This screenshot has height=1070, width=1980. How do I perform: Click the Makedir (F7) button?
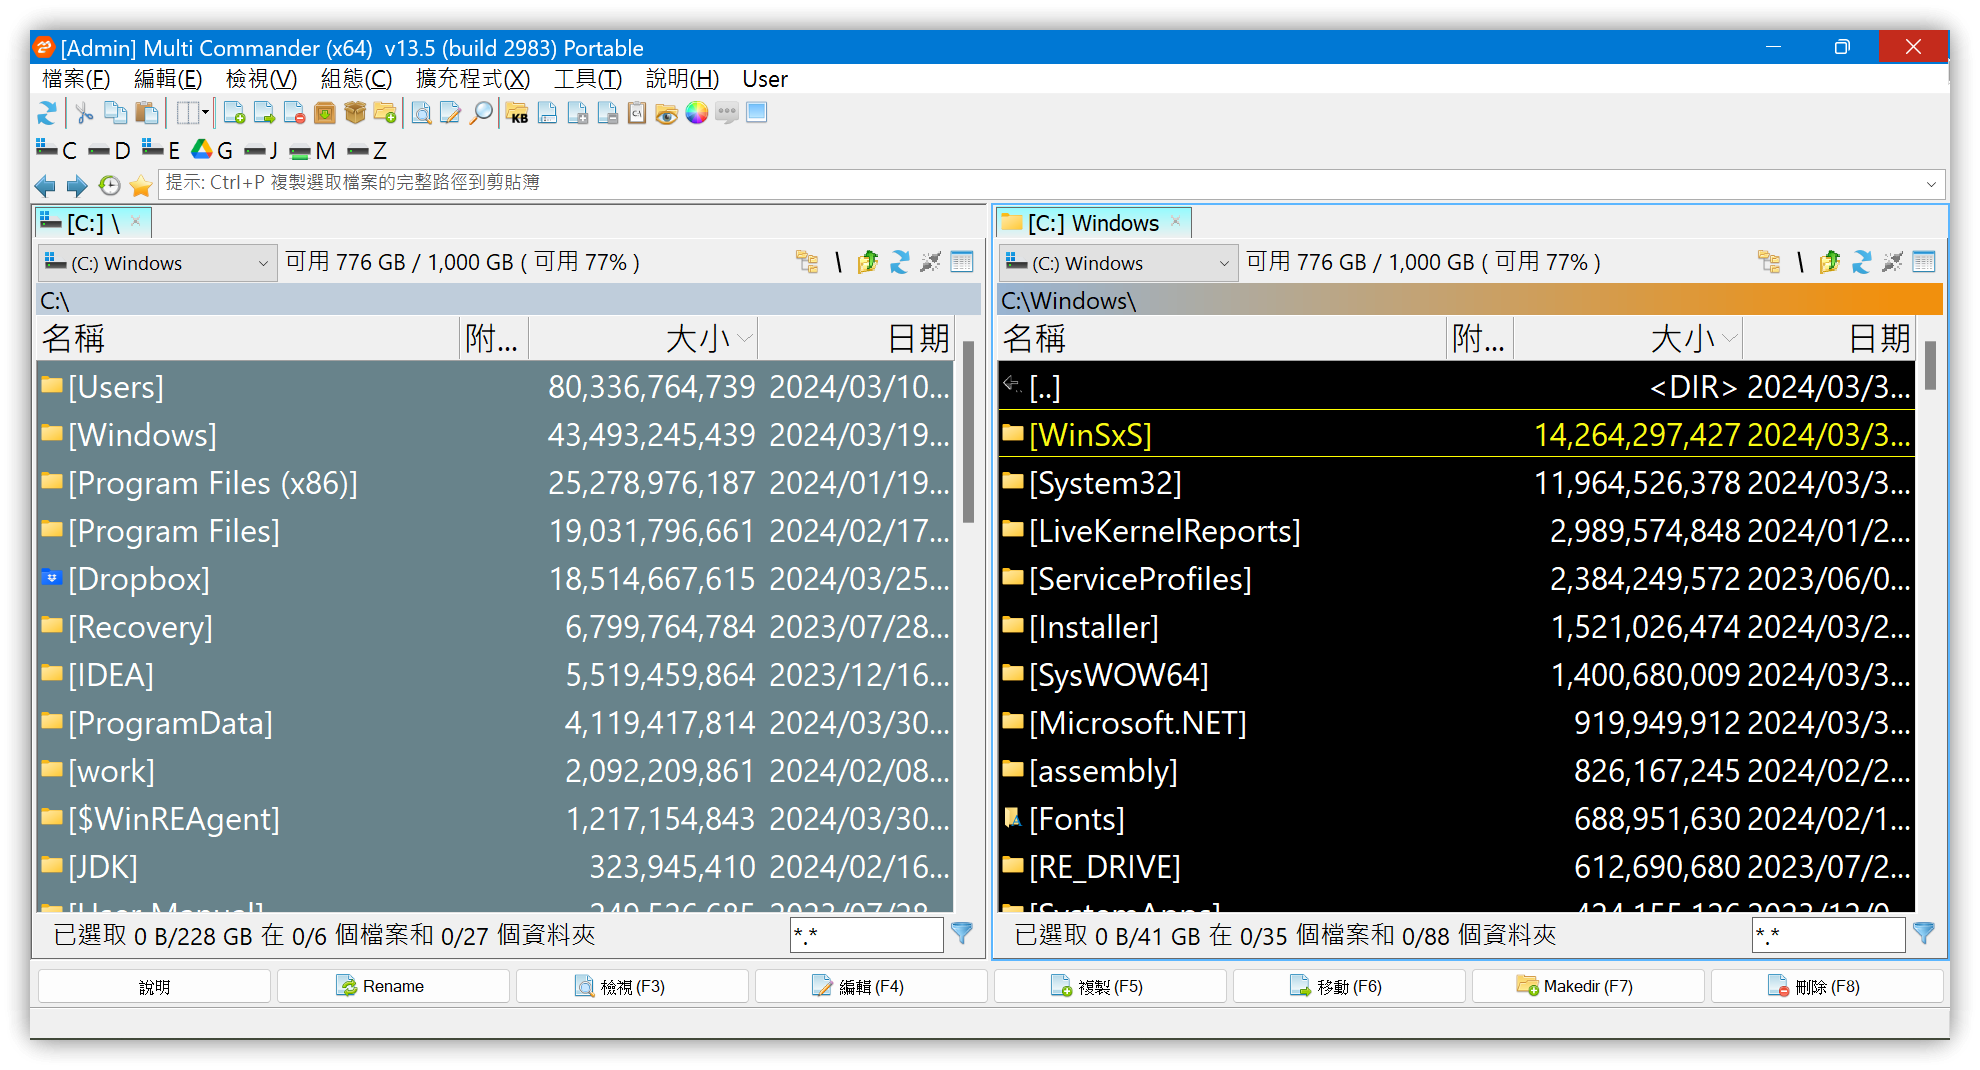coord(1588,986)
